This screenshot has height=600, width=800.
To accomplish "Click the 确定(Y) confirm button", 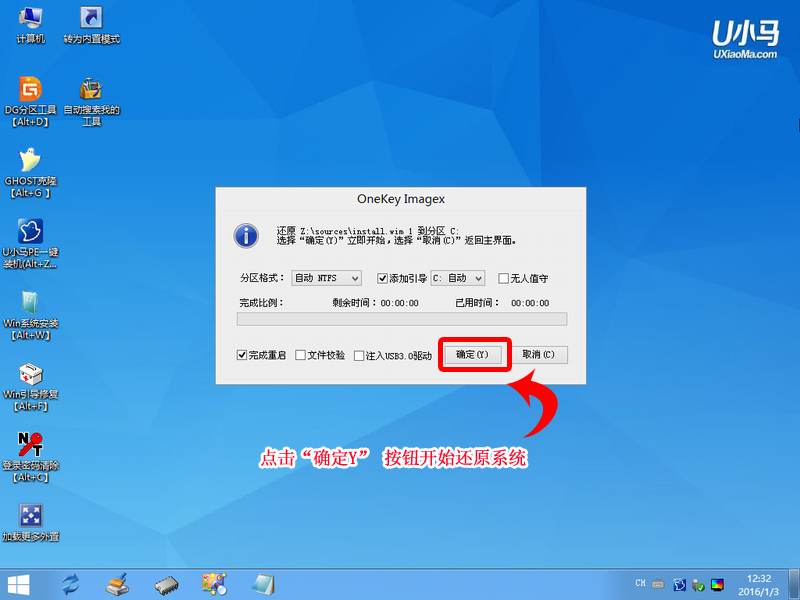I will (x=474, y=354).
